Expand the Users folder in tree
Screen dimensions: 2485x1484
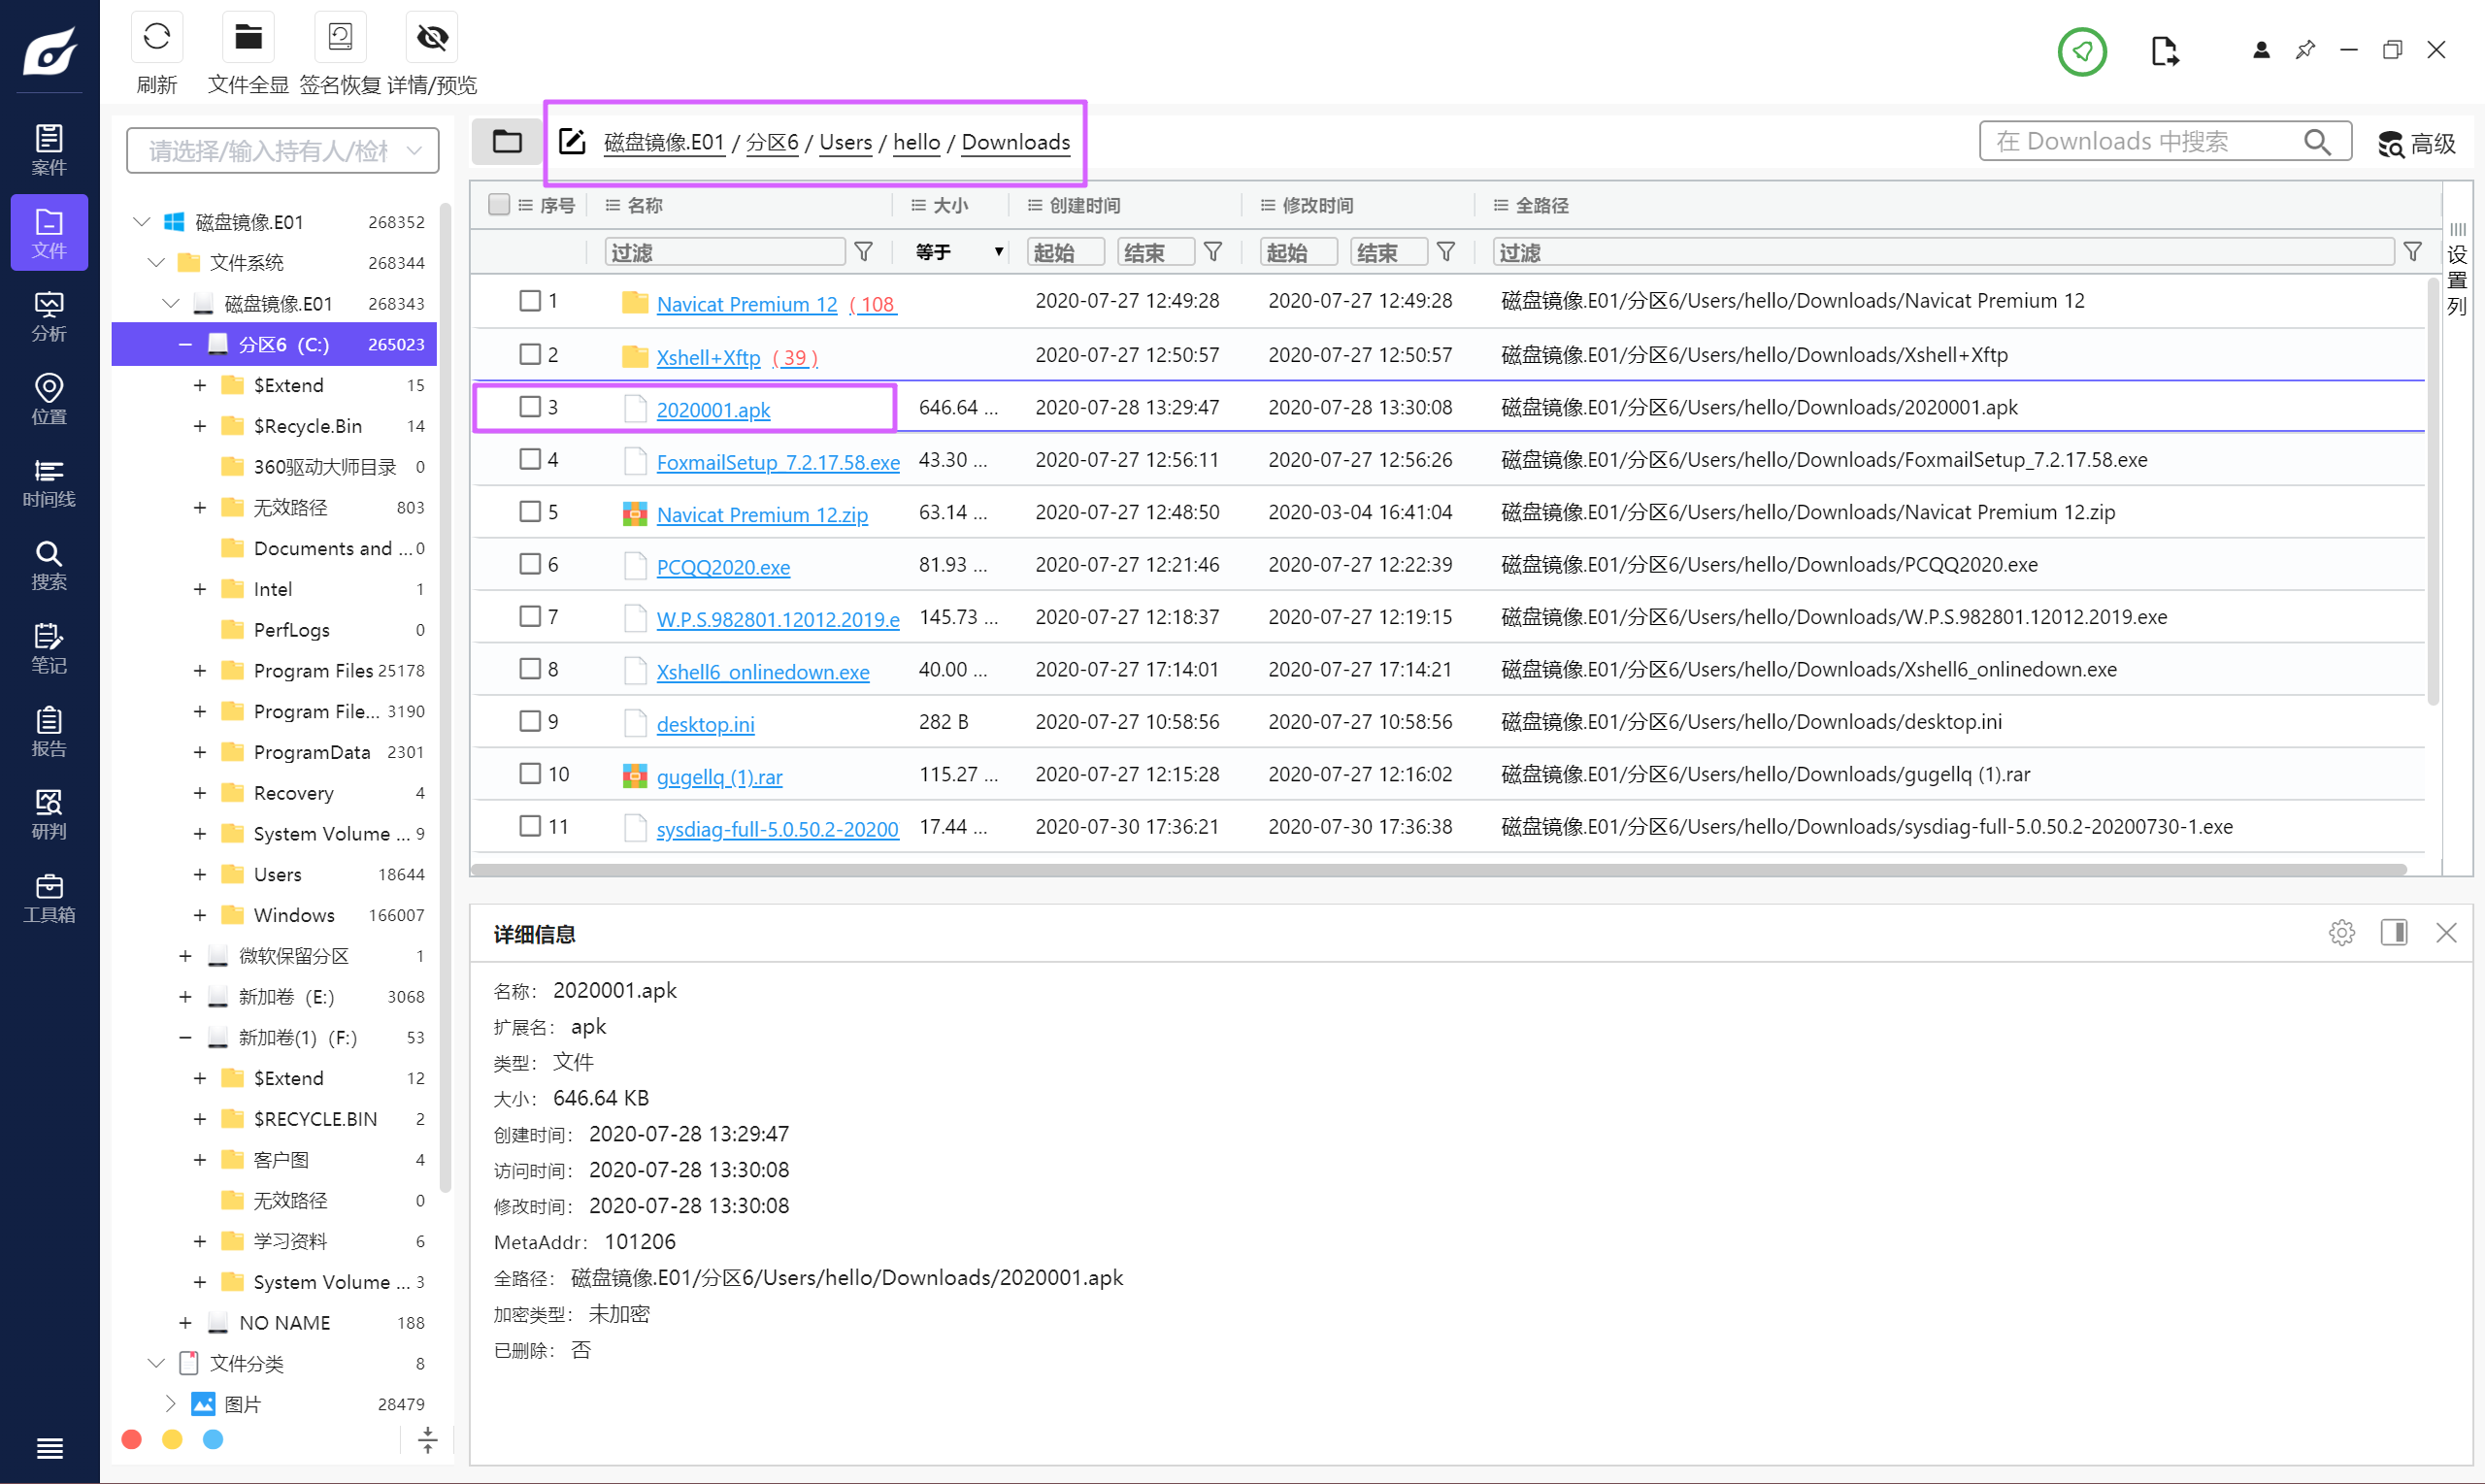coord(199,874)
